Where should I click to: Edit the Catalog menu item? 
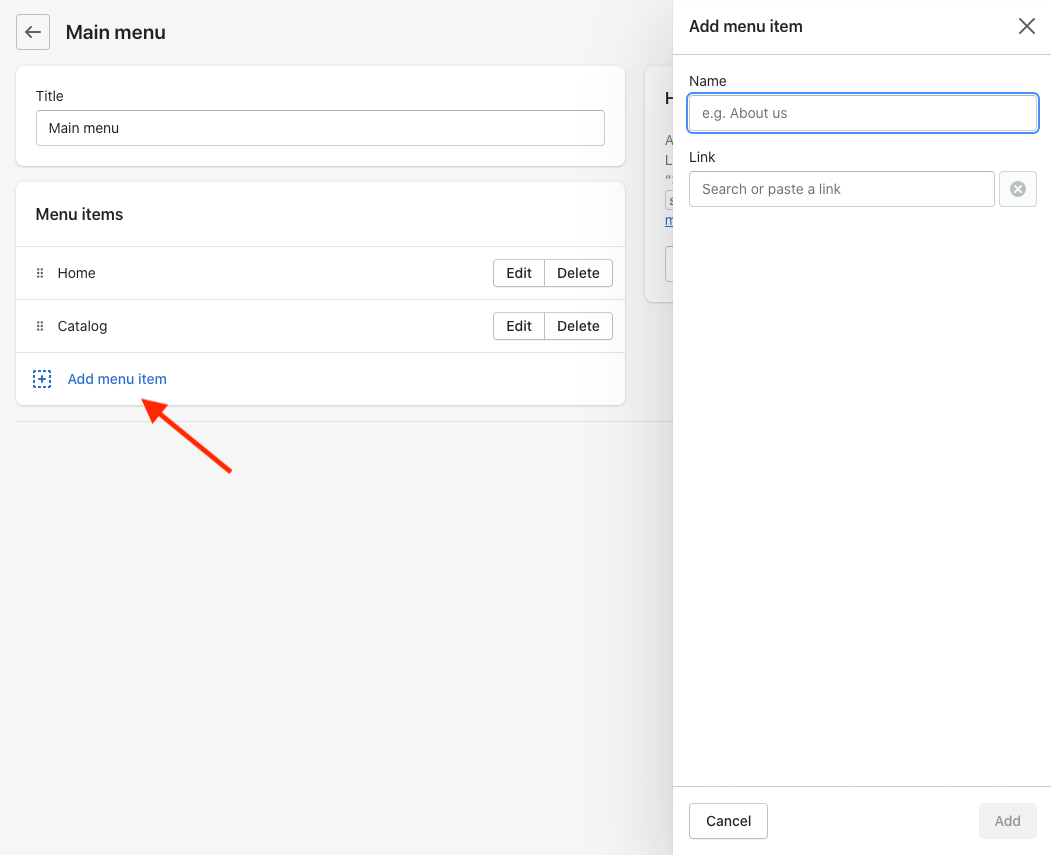click(518, 326)
